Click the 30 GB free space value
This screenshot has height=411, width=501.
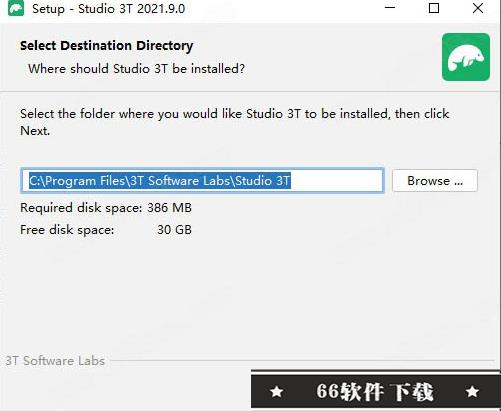point(174,230)
